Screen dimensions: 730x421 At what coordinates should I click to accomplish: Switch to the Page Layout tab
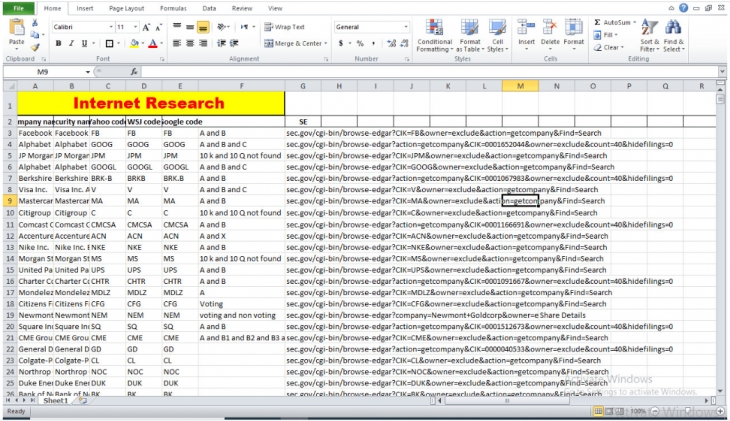pos(127,8)
